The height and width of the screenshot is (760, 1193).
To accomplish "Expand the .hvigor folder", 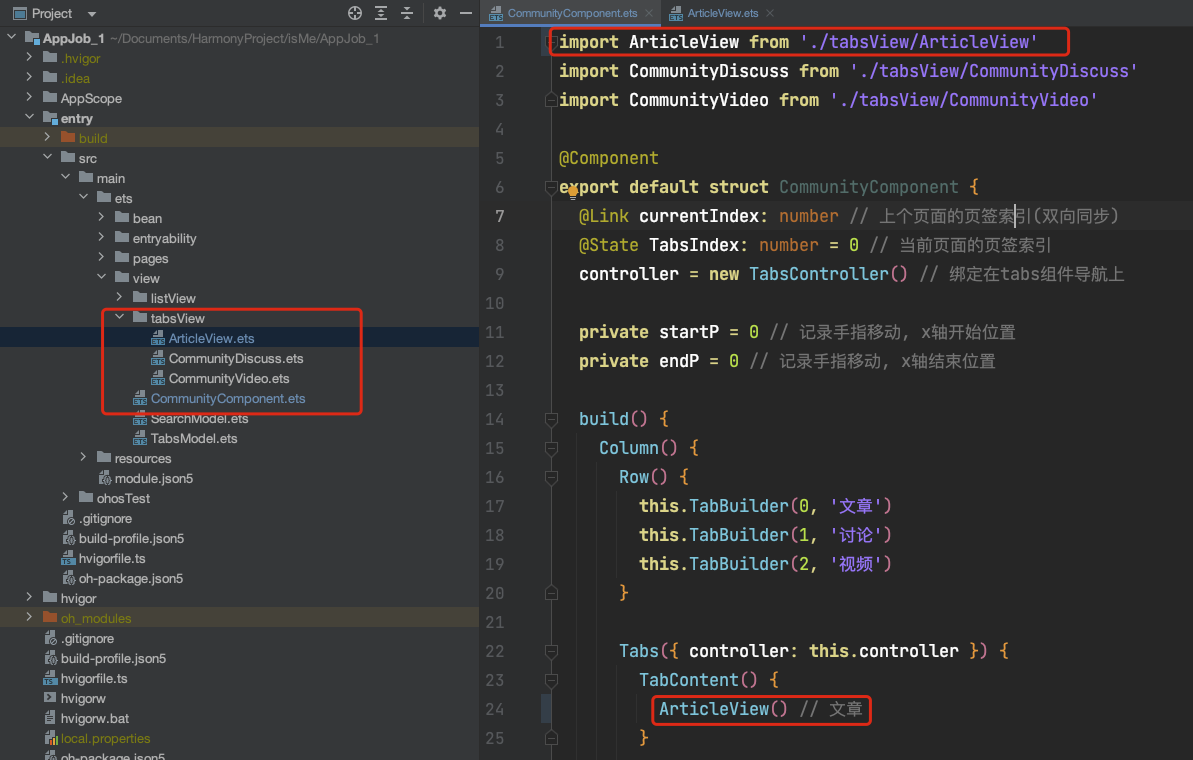I will (29, 57).
